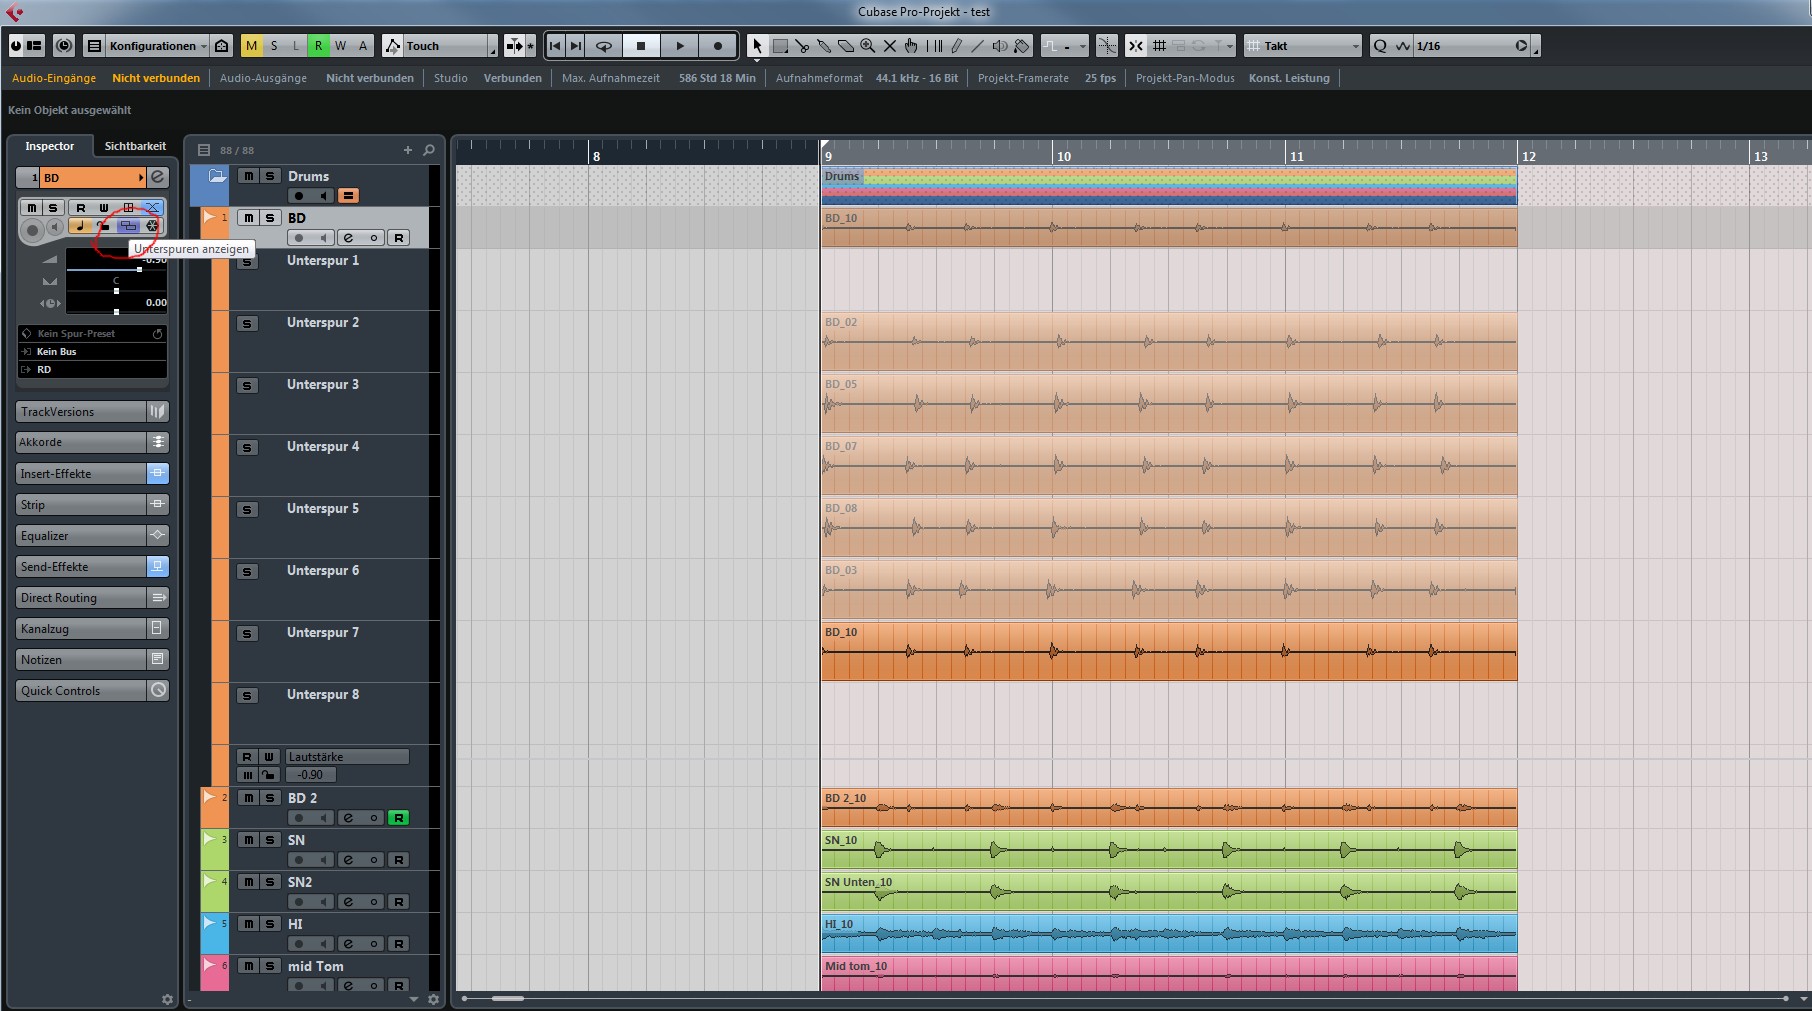Image resolution: width=1812 pixels, height=1011 pixels.
Task: Toggle the Cycle loop button
Action: point(604,46)
